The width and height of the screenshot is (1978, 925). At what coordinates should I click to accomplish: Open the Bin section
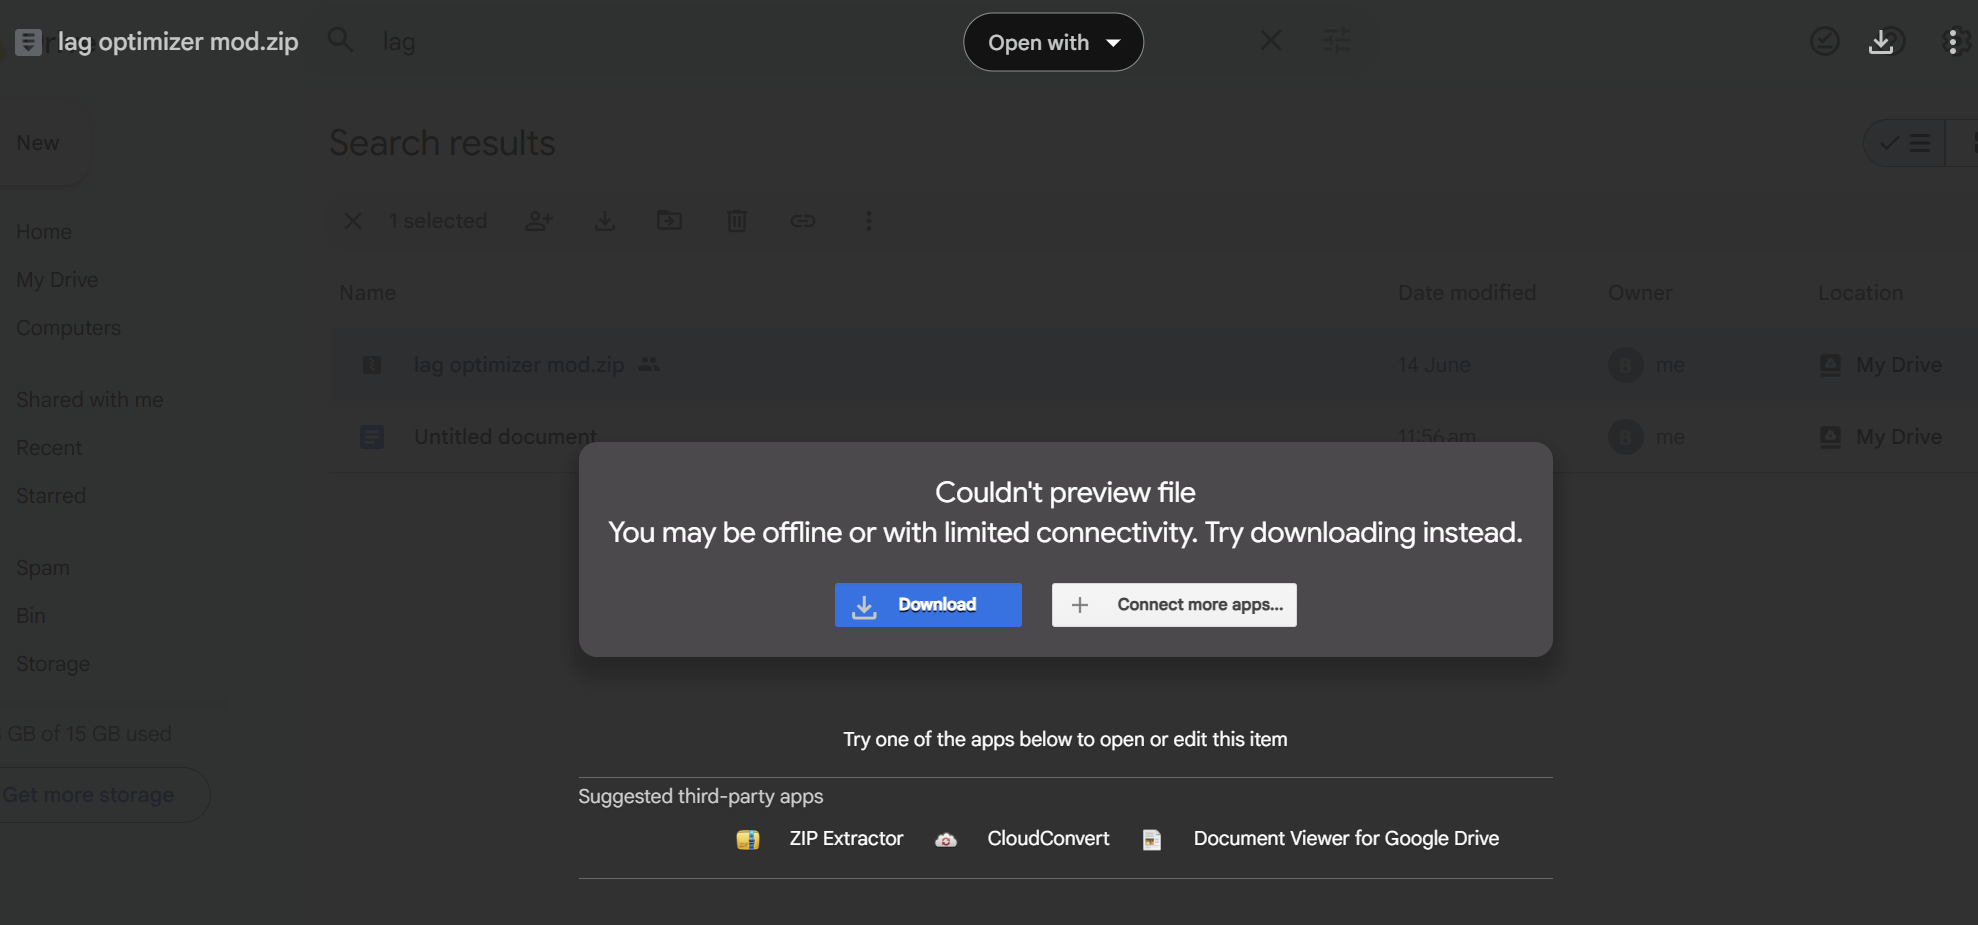pyautogui.click(x=31, y=616)
